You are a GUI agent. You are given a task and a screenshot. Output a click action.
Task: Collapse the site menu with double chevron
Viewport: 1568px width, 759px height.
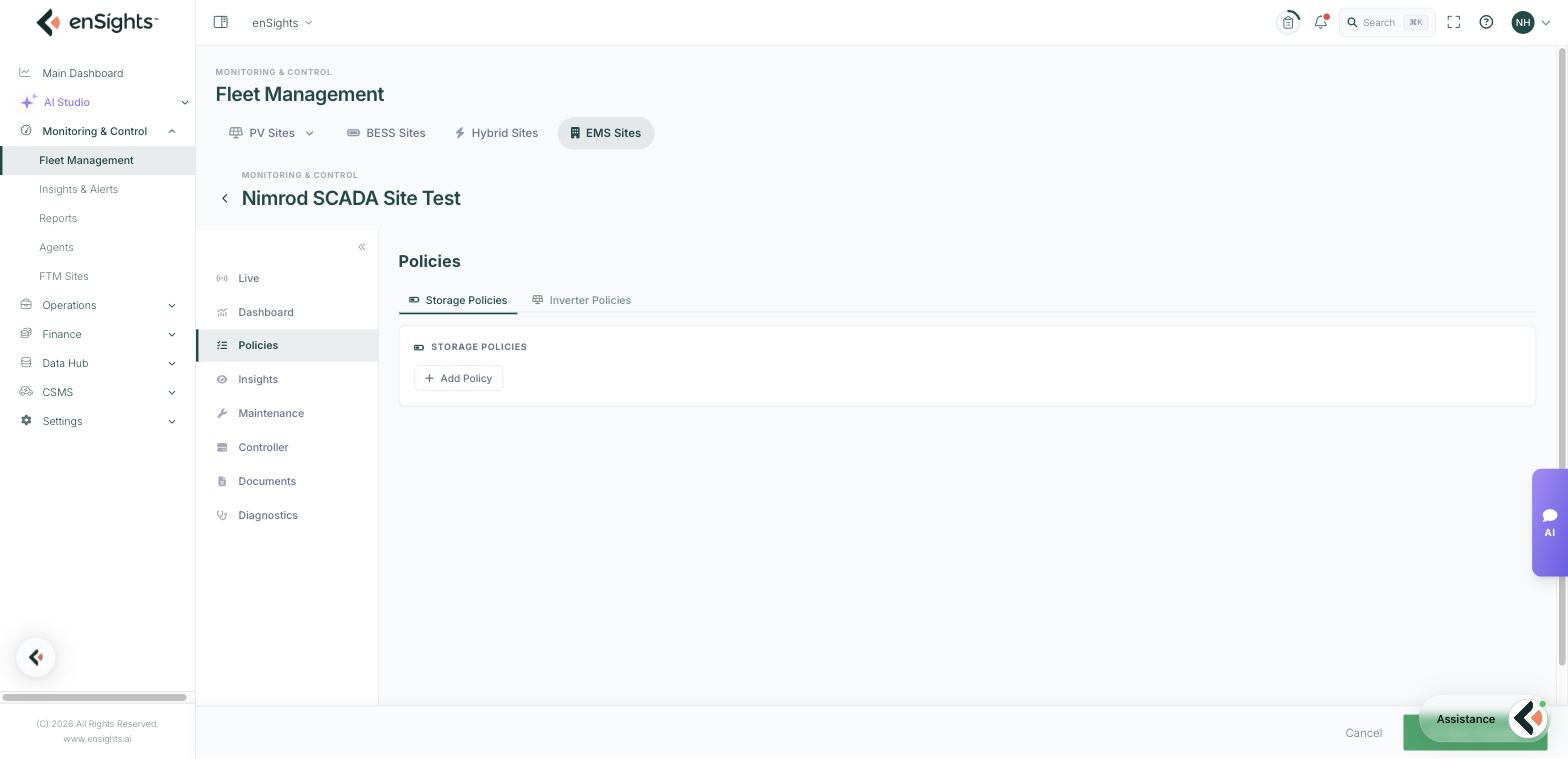[362, 247]
